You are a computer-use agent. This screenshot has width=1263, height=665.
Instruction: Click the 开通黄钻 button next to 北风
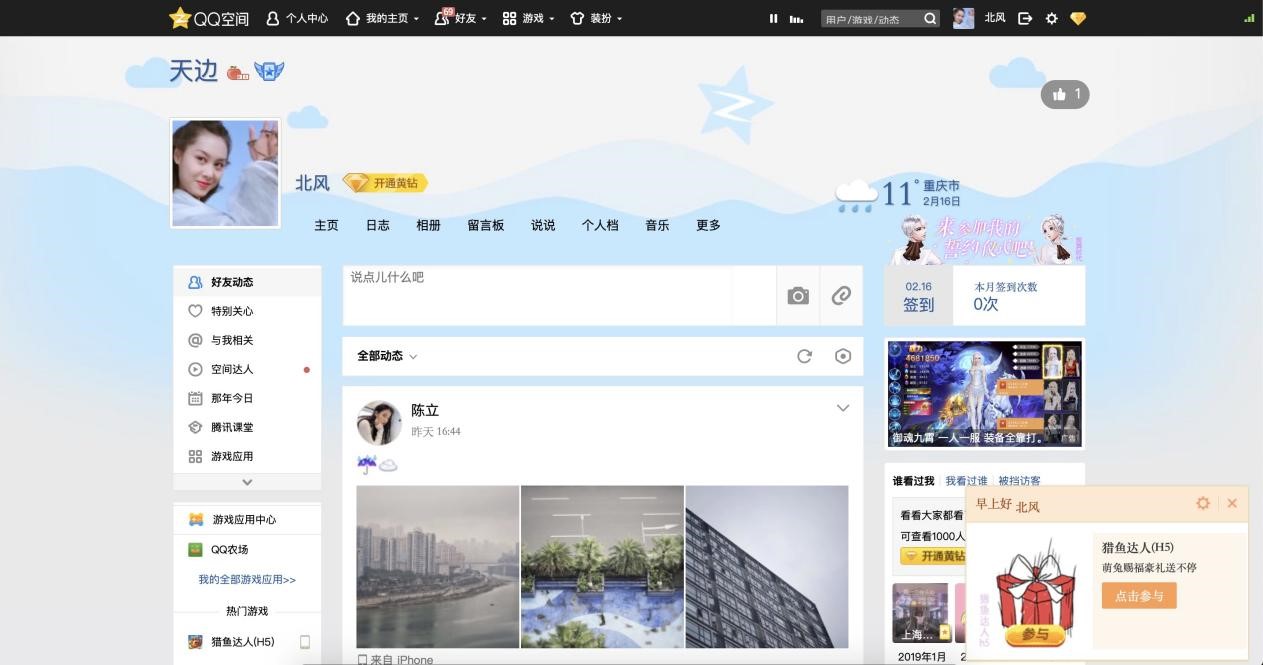point(386,183)
